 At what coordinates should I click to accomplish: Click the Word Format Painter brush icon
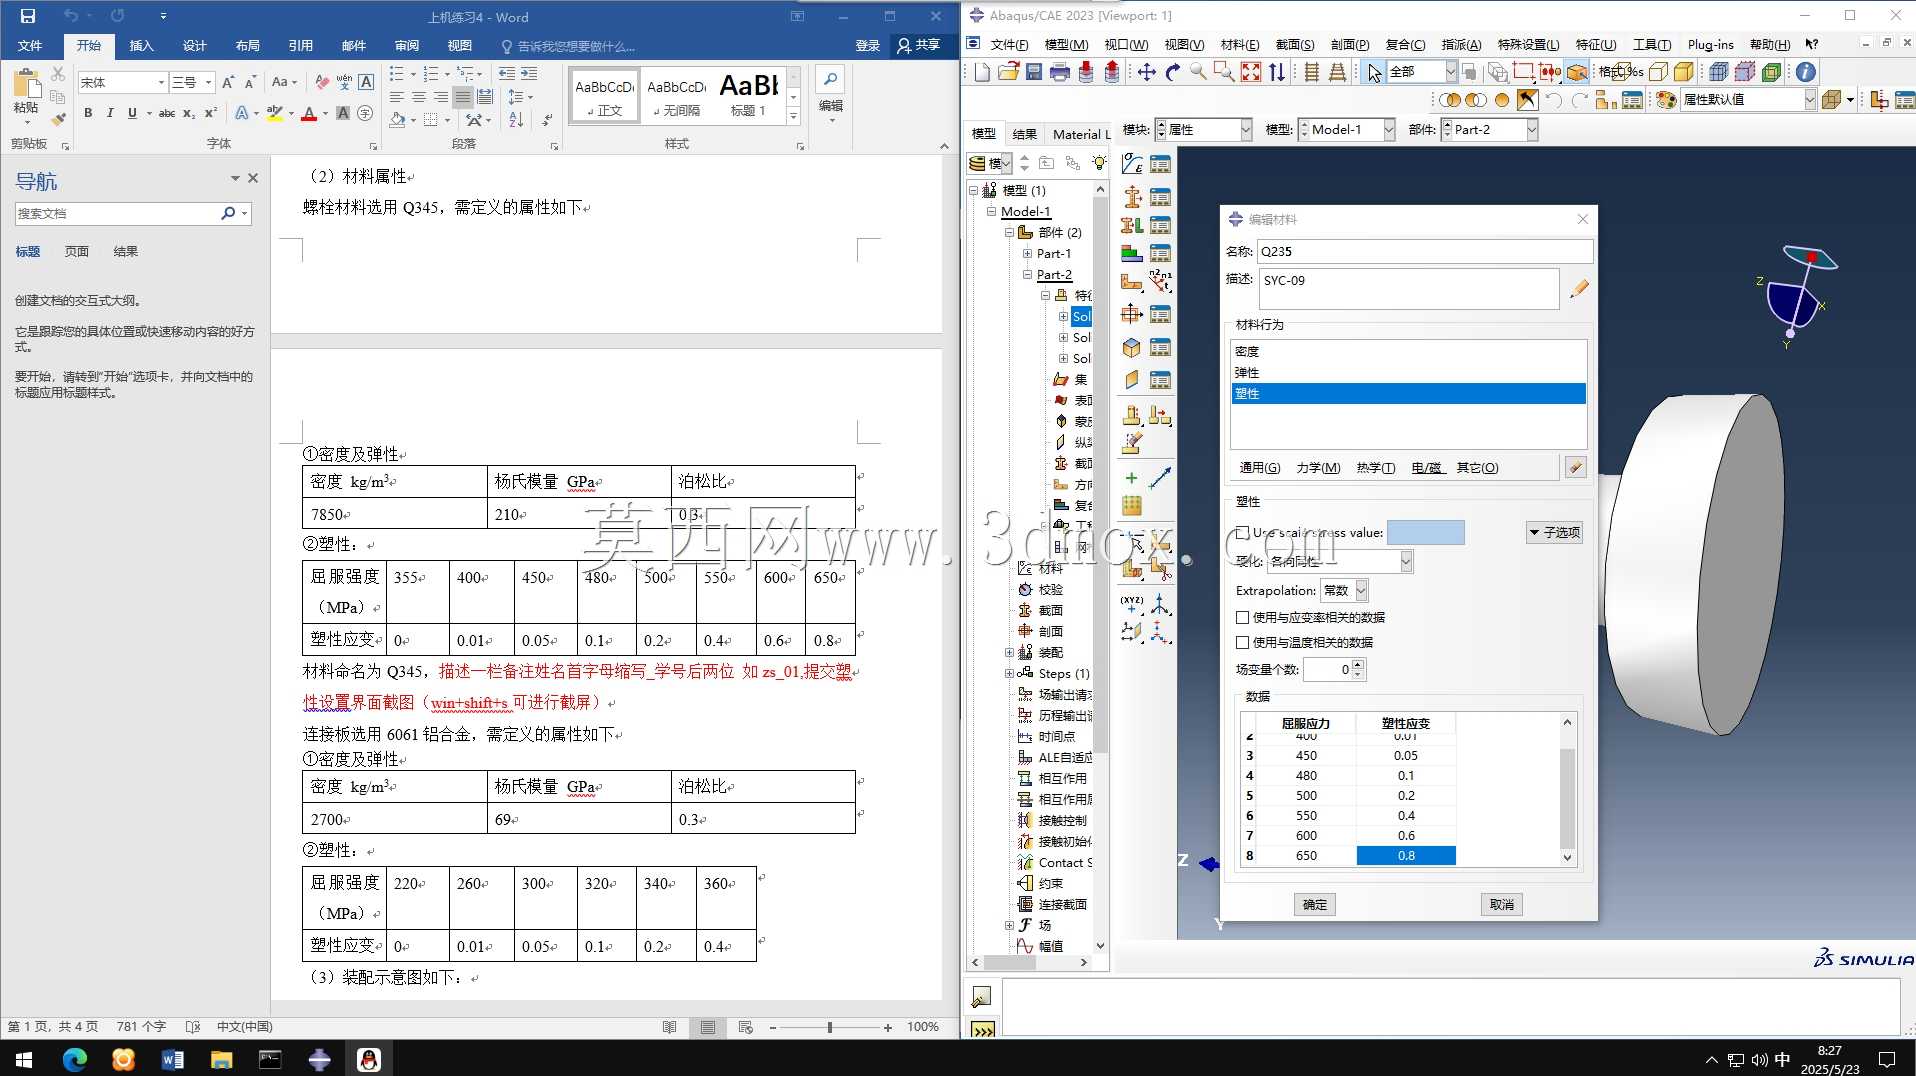coord(58,119)
